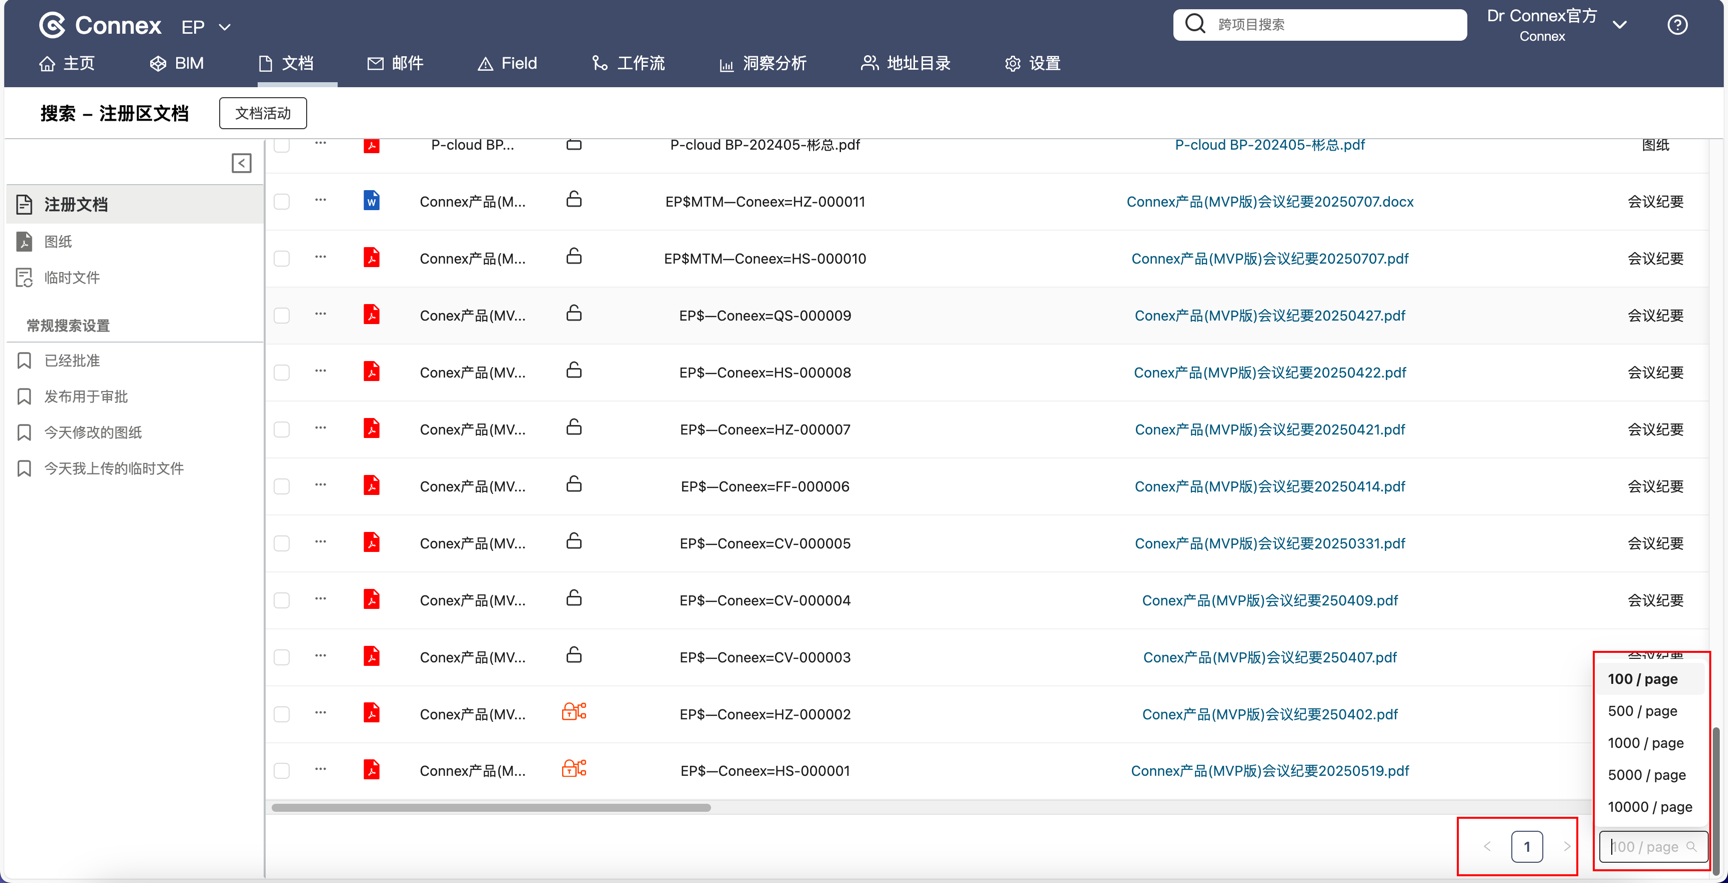Click the horizontal scrollbar under the table
Screen dimensions: 1728x883
click(x=491, y=807)
